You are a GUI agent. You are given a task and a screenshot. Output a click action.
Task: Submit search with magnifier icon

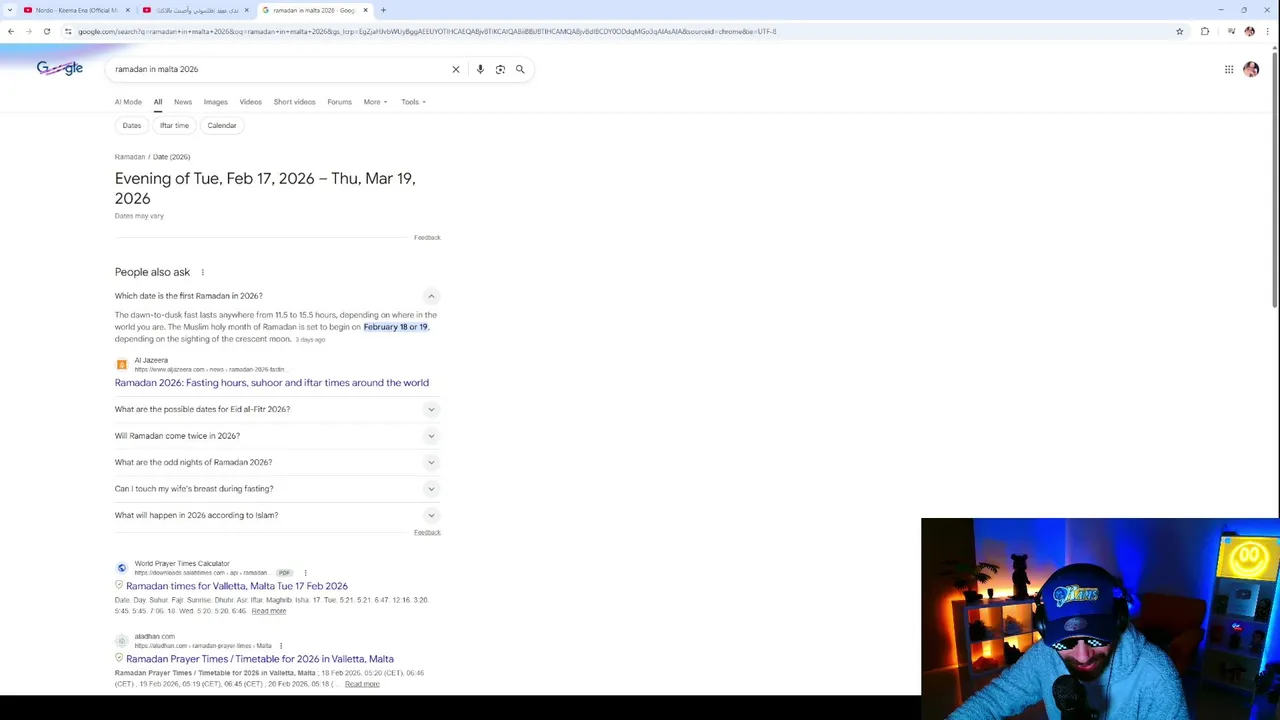[x=520, y=69]
